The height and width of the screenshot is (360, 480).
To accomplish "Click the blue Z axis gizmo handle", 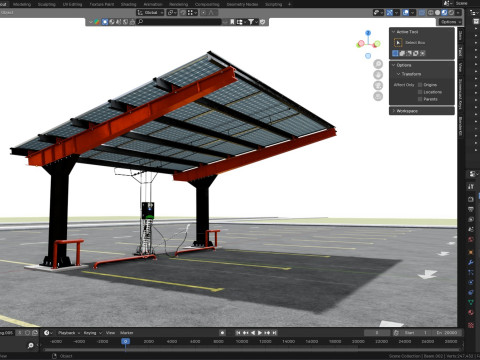I will [368, 33].
